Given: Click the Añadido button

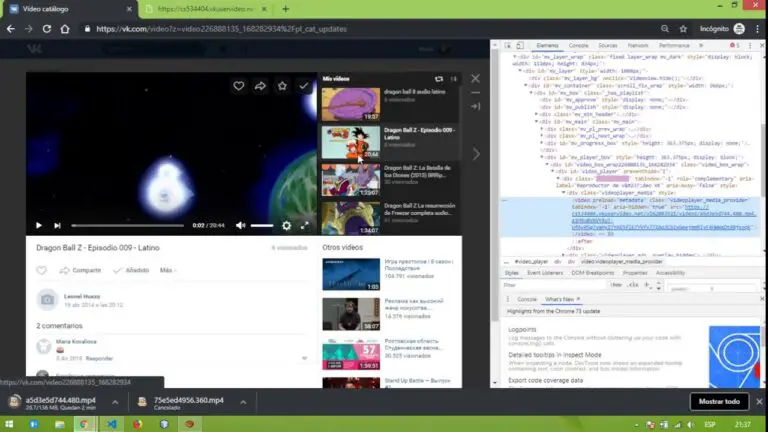Looking at the screenshot, I should click(131, 270).
